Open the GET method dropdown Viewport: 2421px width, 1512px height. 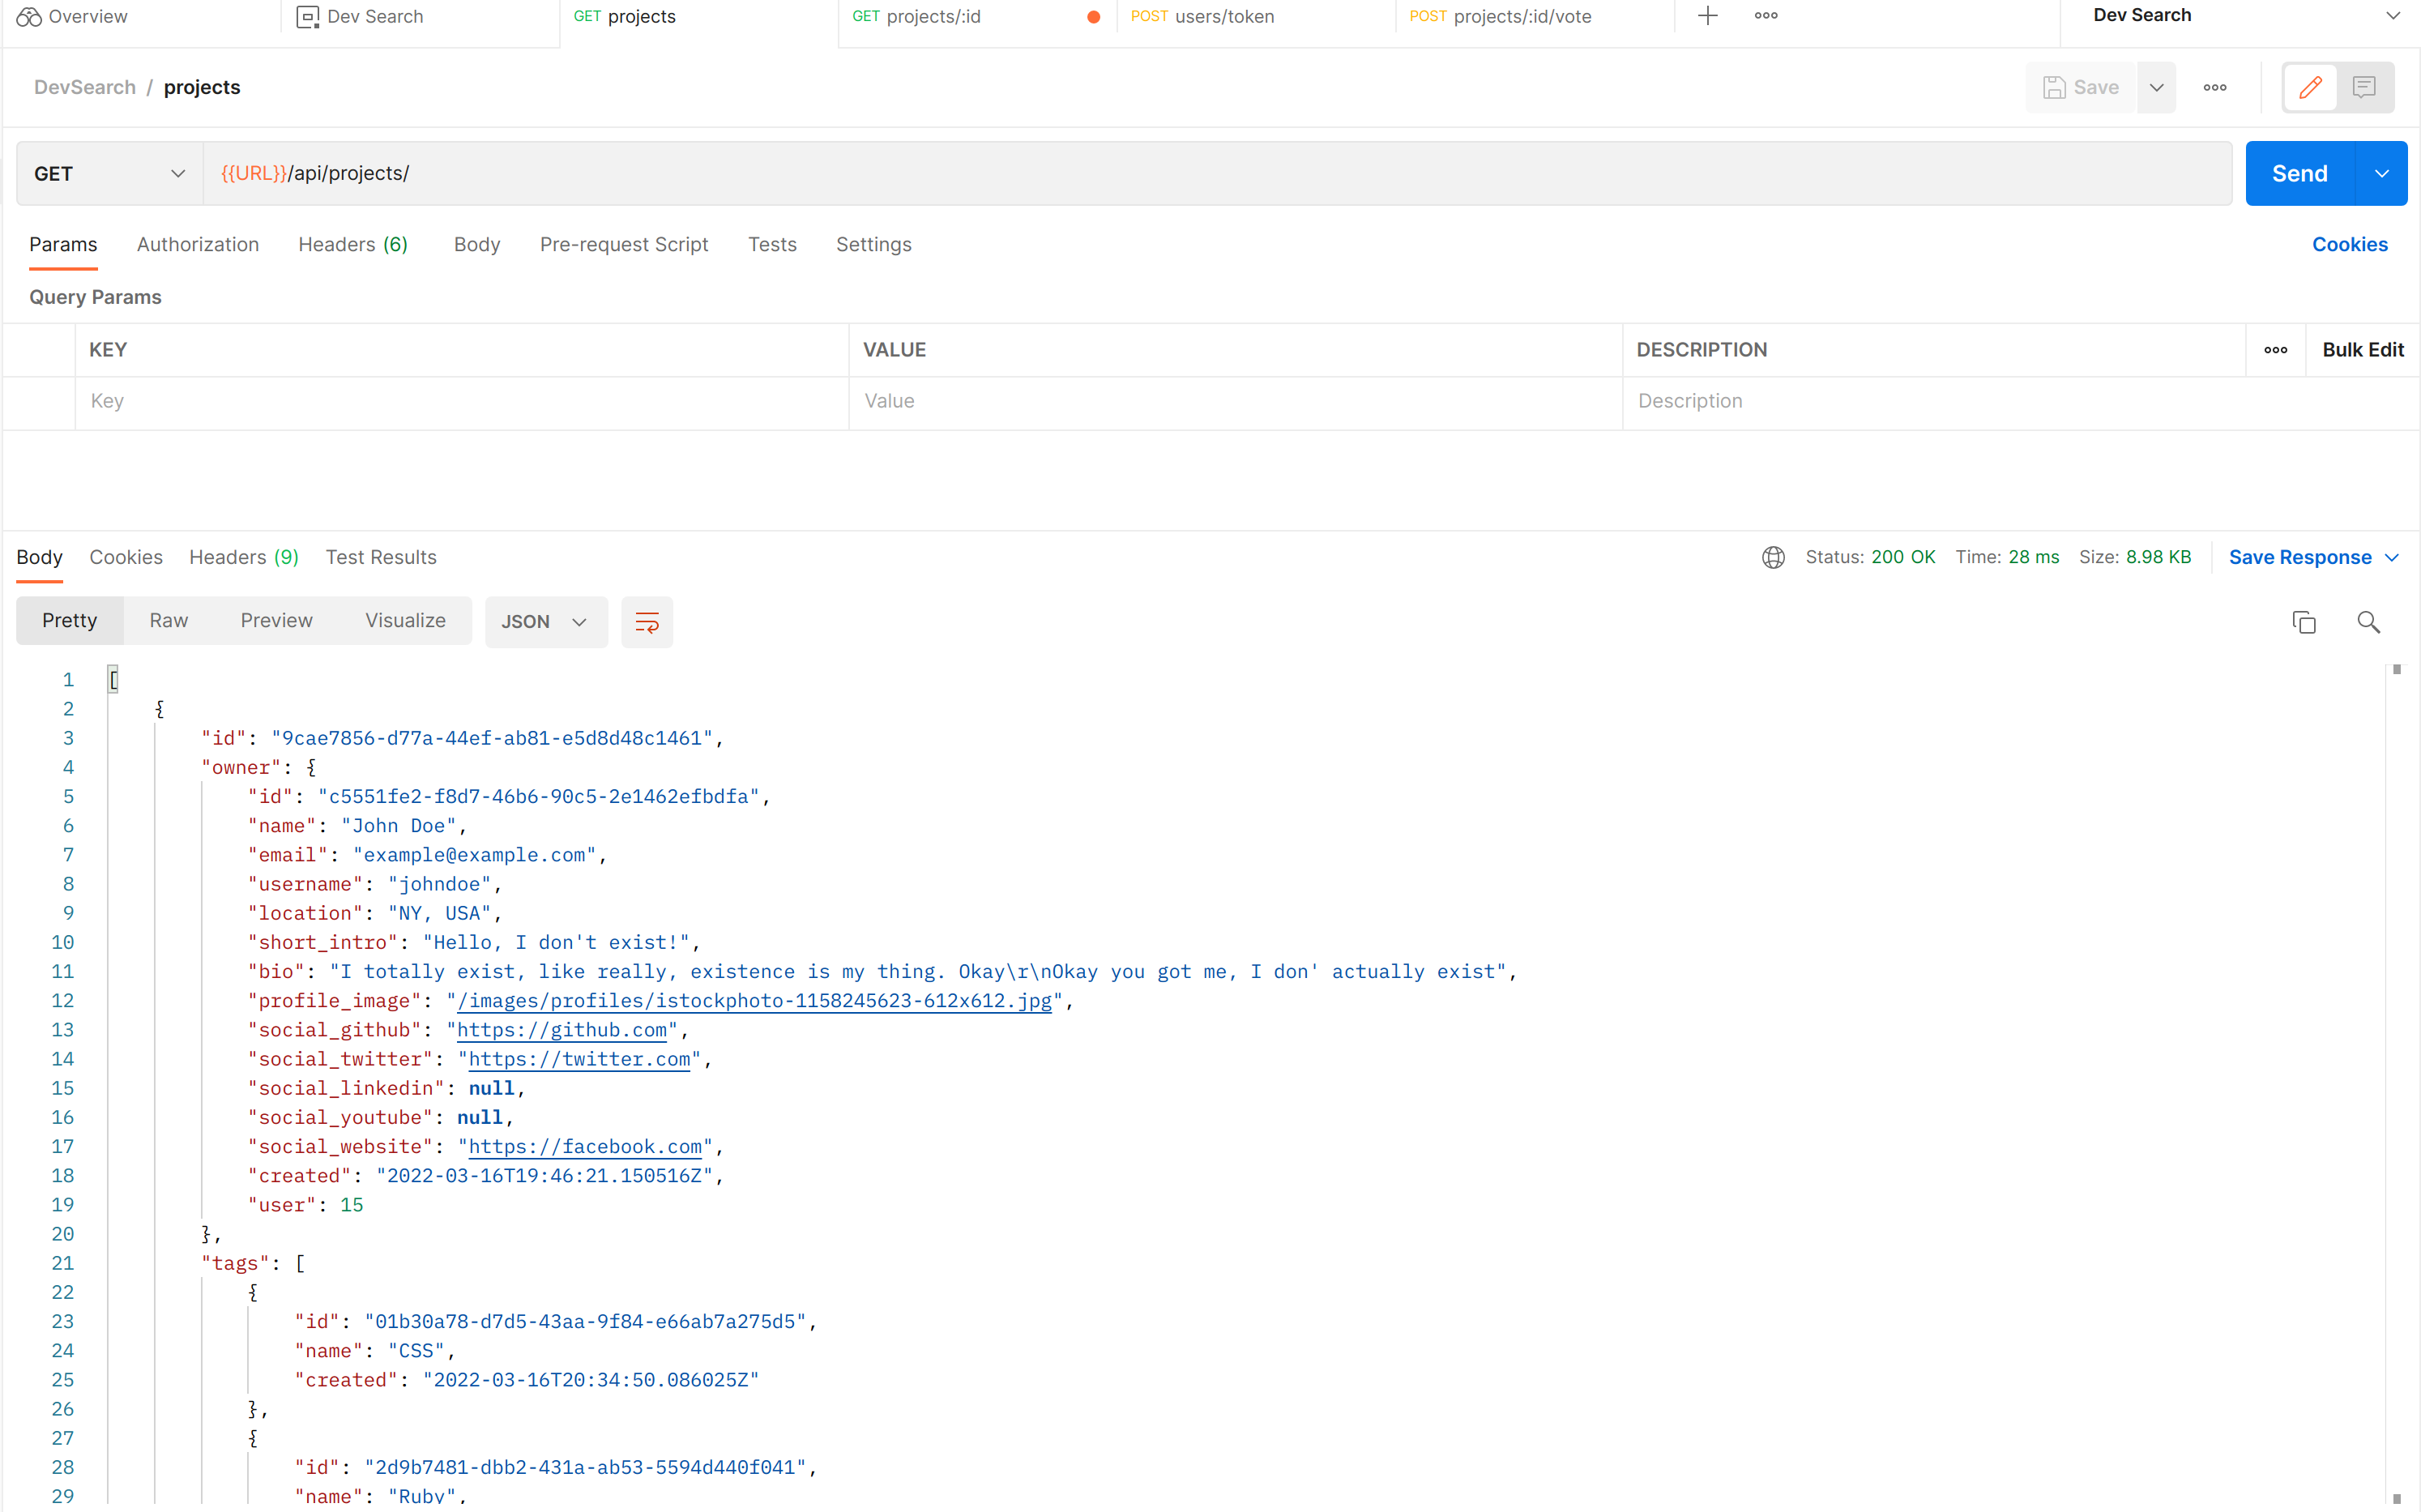109,173
